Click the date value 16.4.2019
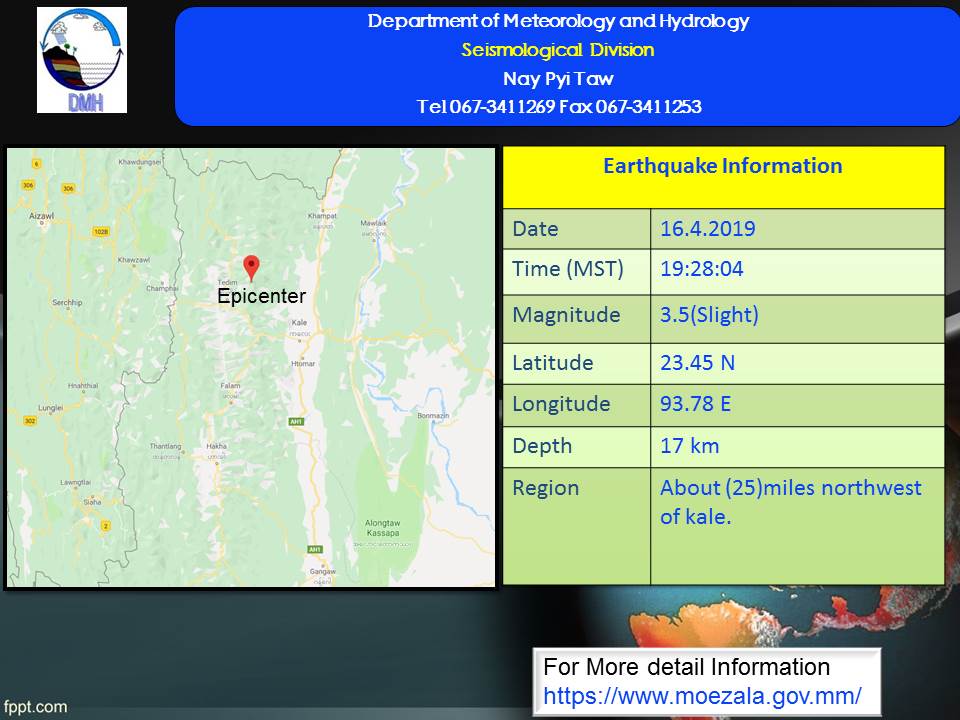 (707, 229)
